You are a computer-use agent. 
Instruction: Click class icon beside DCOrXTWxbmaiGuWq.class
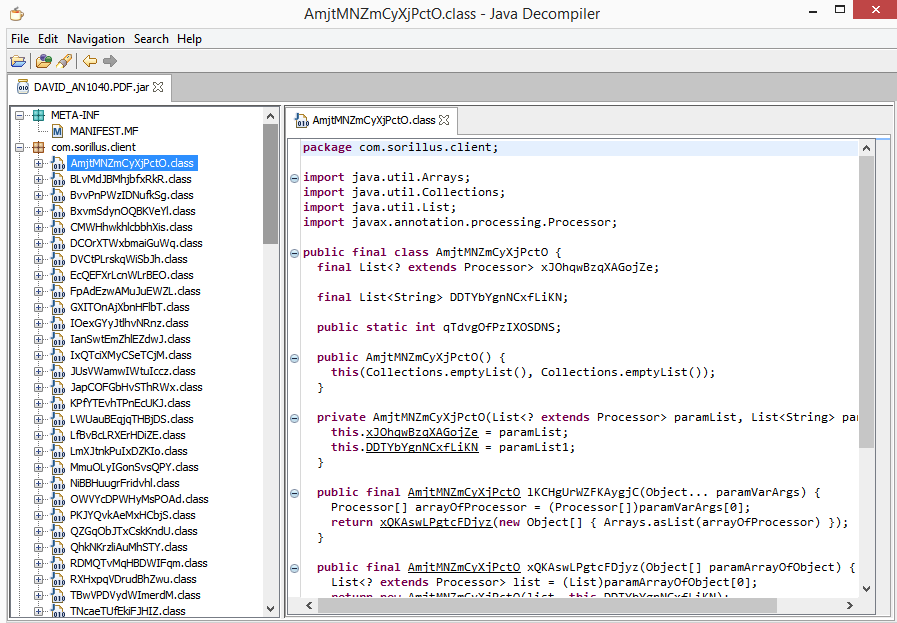[58, 243]
